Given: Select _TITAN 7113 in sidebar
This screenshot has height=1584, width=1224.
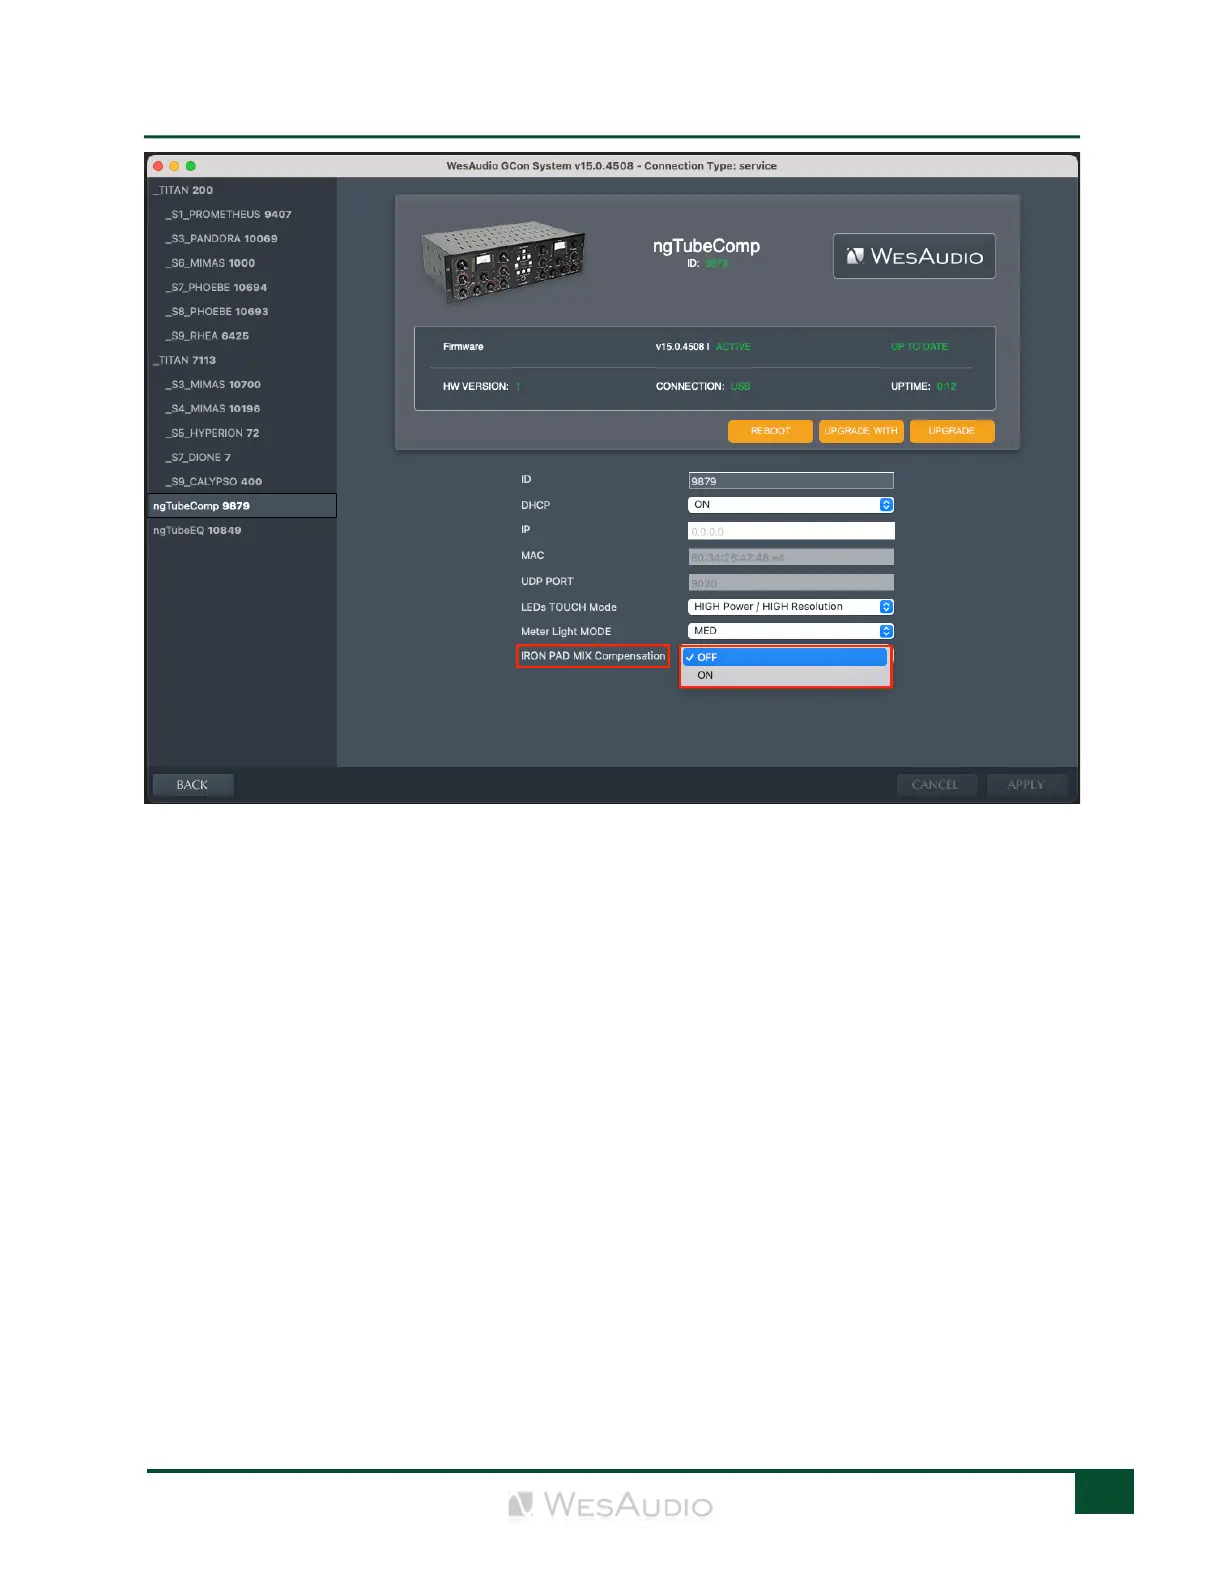Looking at the screenshot, I should (x=185, y=360).
